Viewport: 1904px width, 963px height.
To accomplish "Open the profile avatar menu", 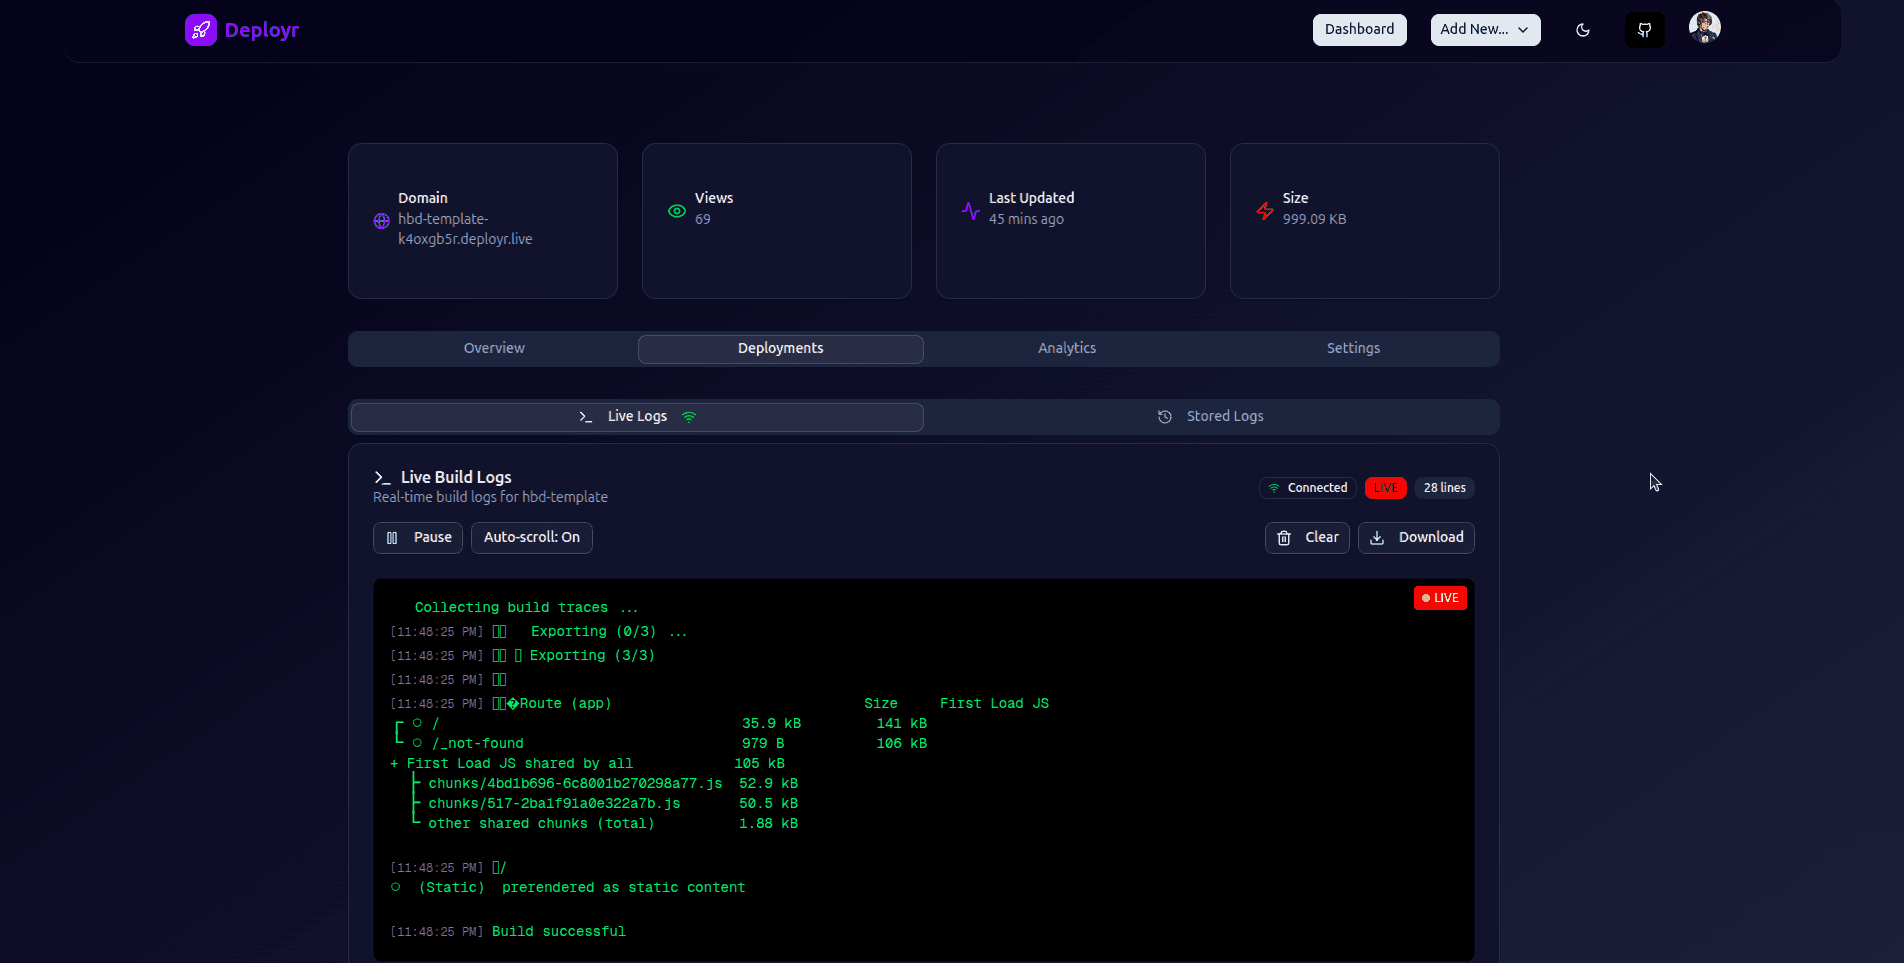I will point(1705,27).
